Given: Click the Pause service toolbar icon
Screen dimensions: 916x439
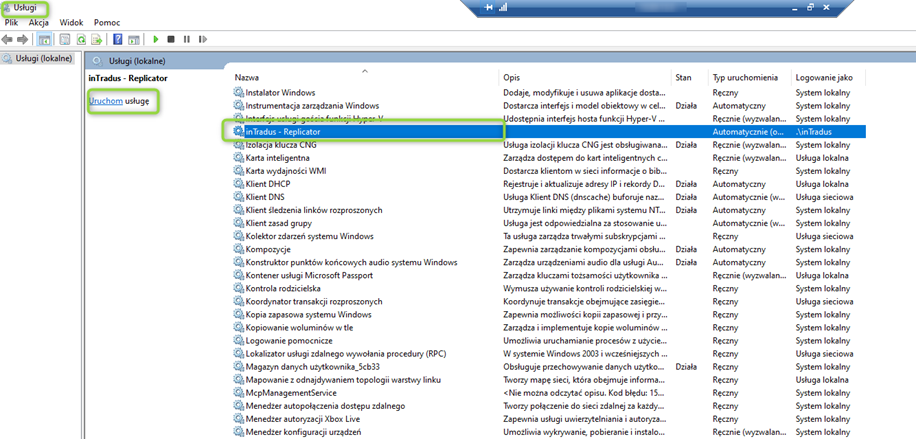Looking at the screenshot, I should click(186, 39).
